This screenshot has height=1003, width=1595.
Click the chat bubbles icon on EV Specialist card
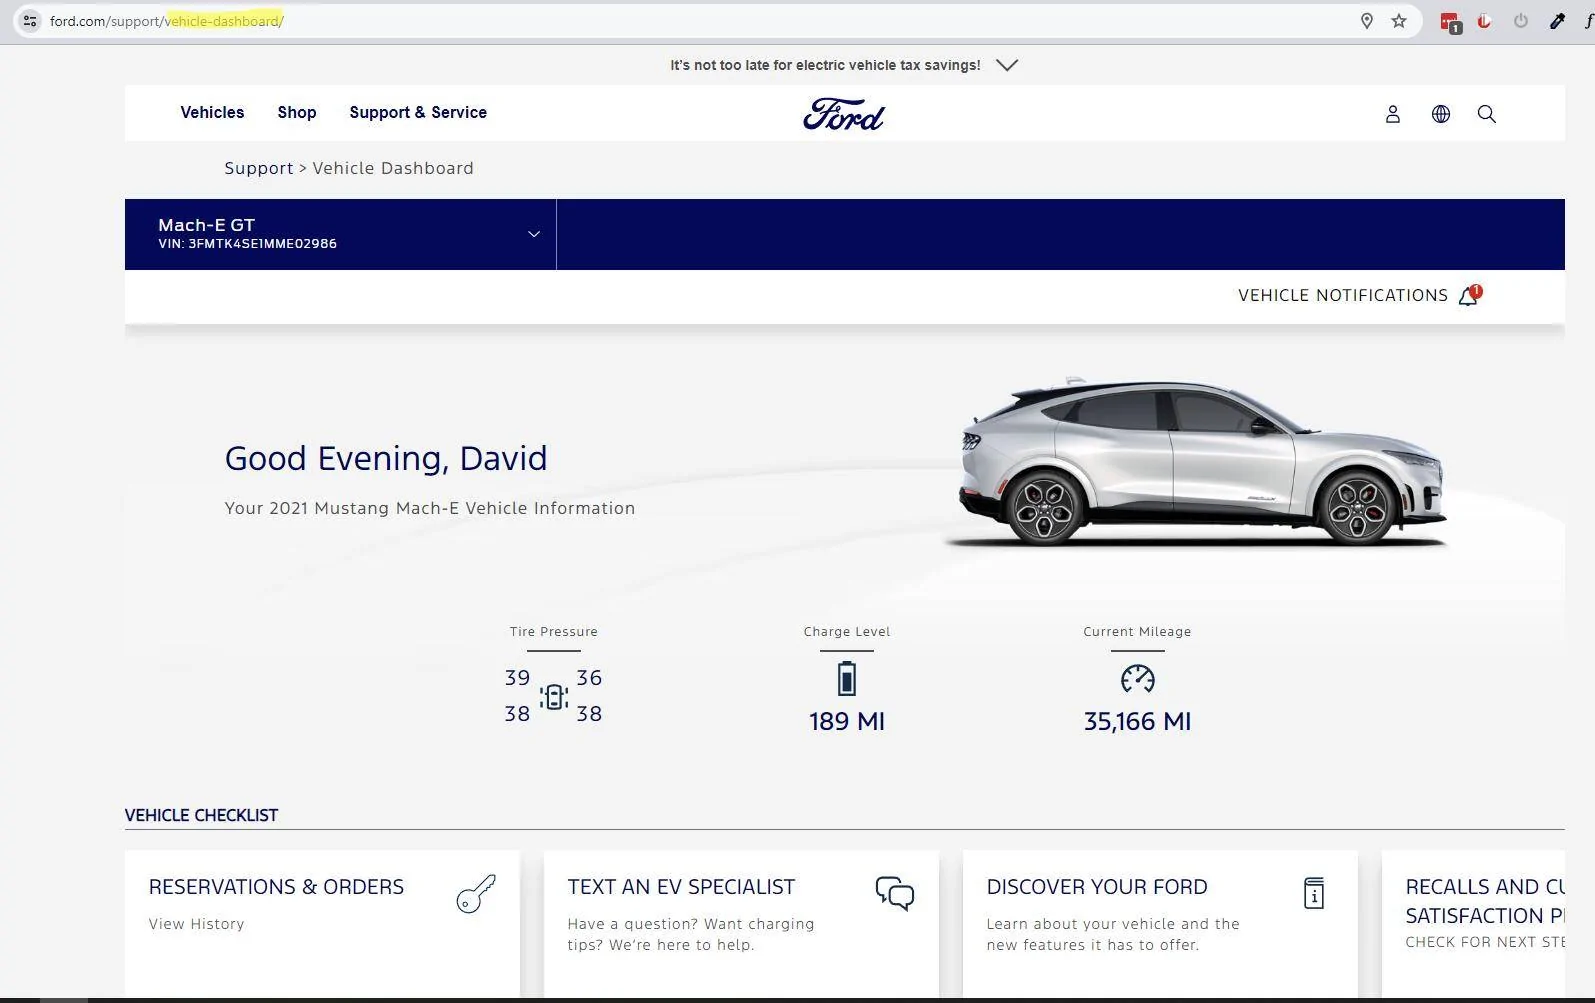[x=894, y=893]
